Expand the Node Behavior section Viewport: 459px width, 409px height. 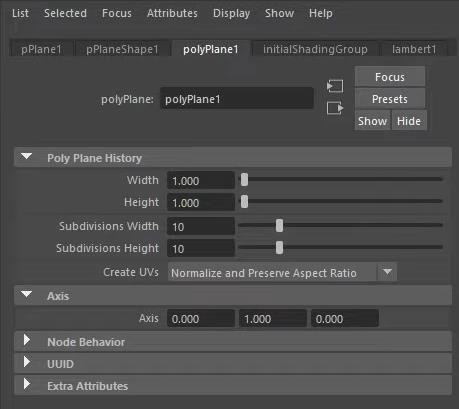coord(27,340)
